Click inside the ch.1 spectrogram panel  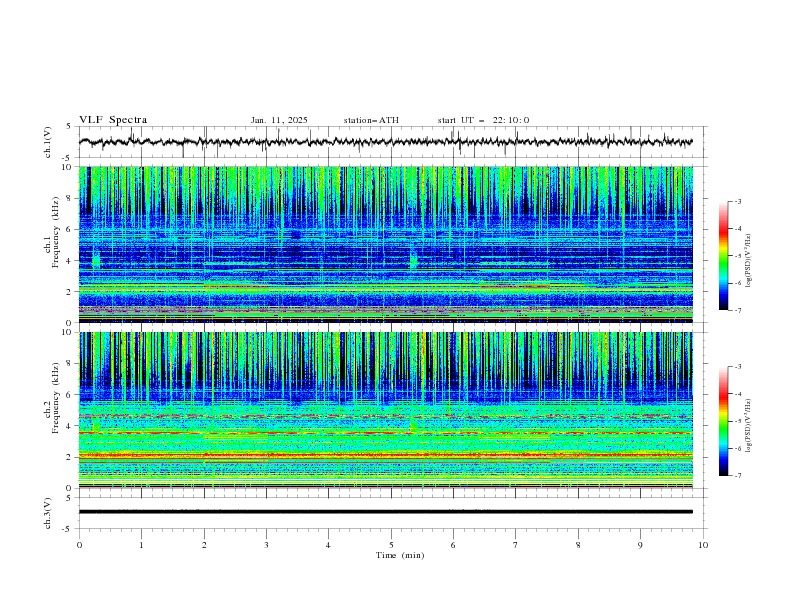(386, 244)
